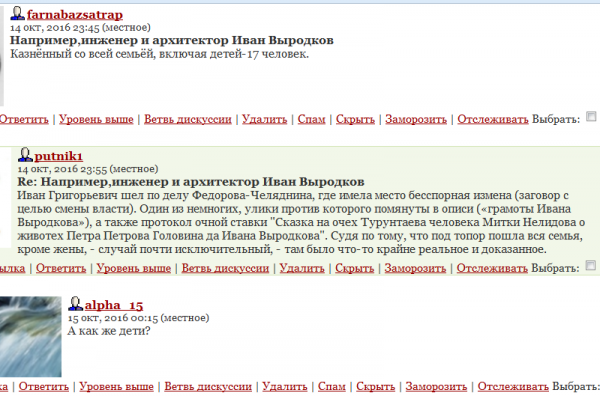This screenshot has height=396, width=600.
Task: Open alpha_15's waterfall avatar image
Action: [x=31, y=337]
